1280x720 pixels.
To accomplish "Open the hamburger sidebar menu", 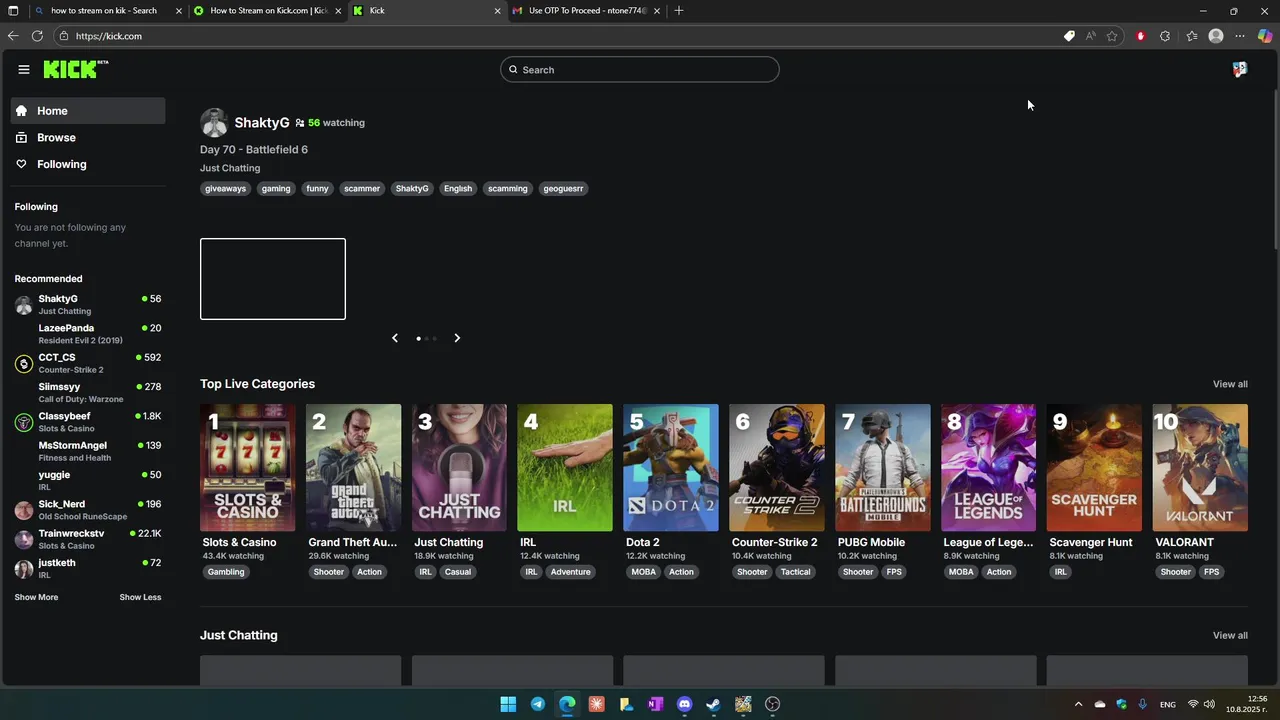I will point(24,69).
